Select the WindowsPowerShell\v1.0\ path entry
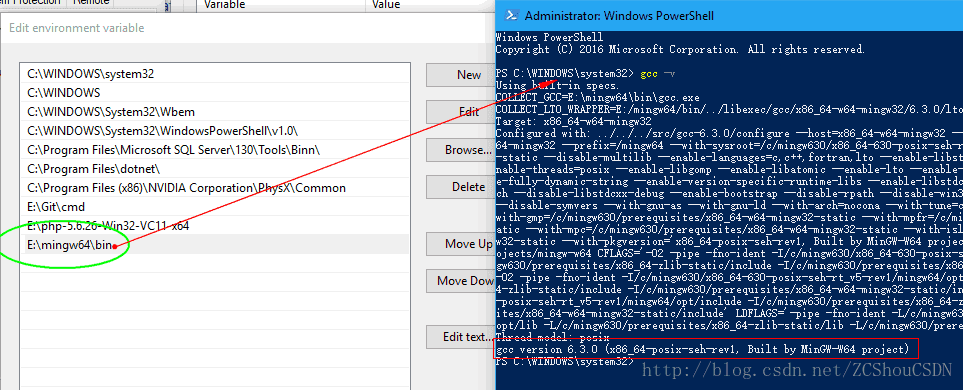 [214, 131]
